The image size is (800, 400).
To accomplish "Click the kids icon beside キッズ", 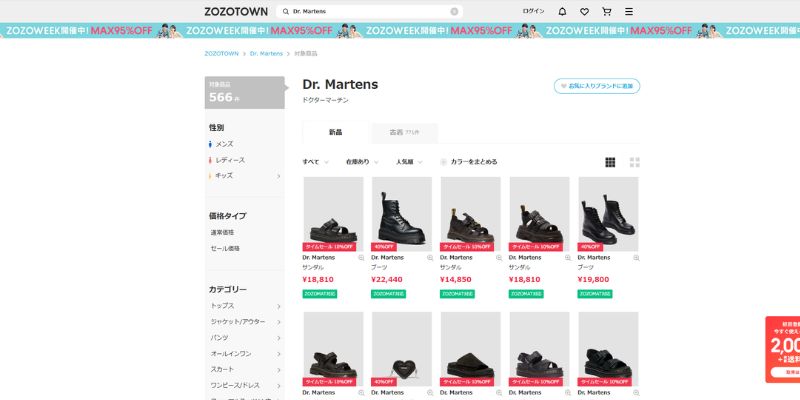I will [210, 176].
